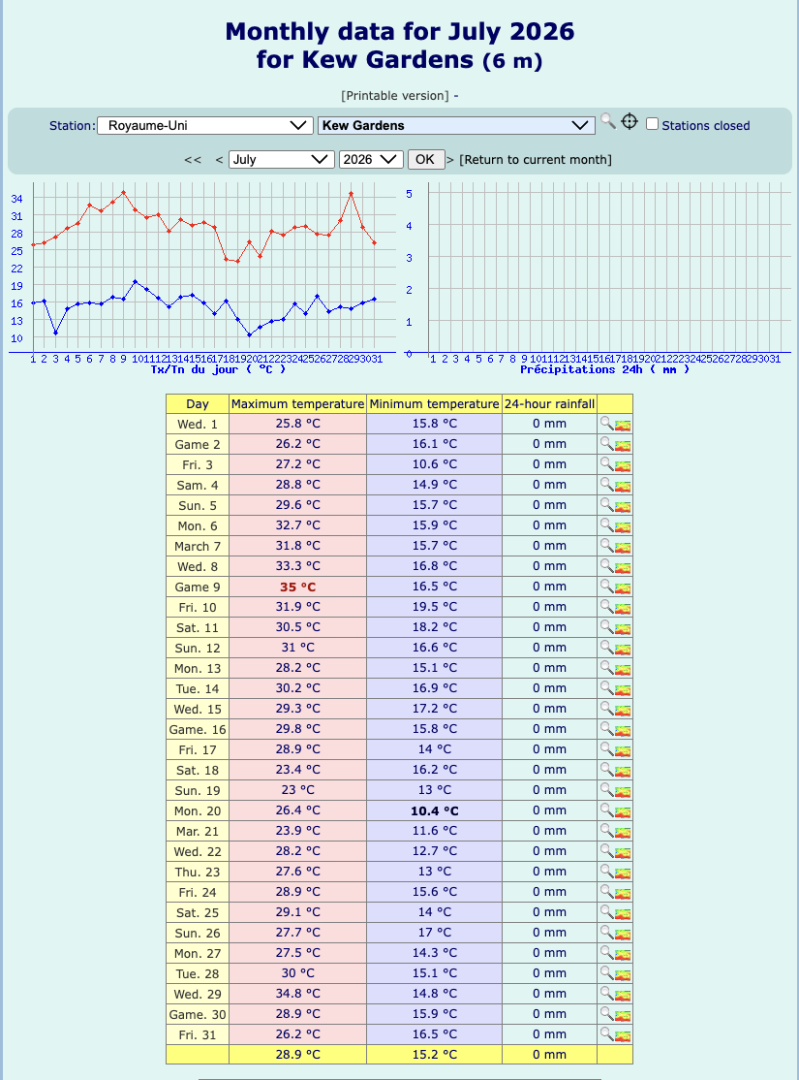
Task: Go to previous month with single arrow
Action: (219, 160)
